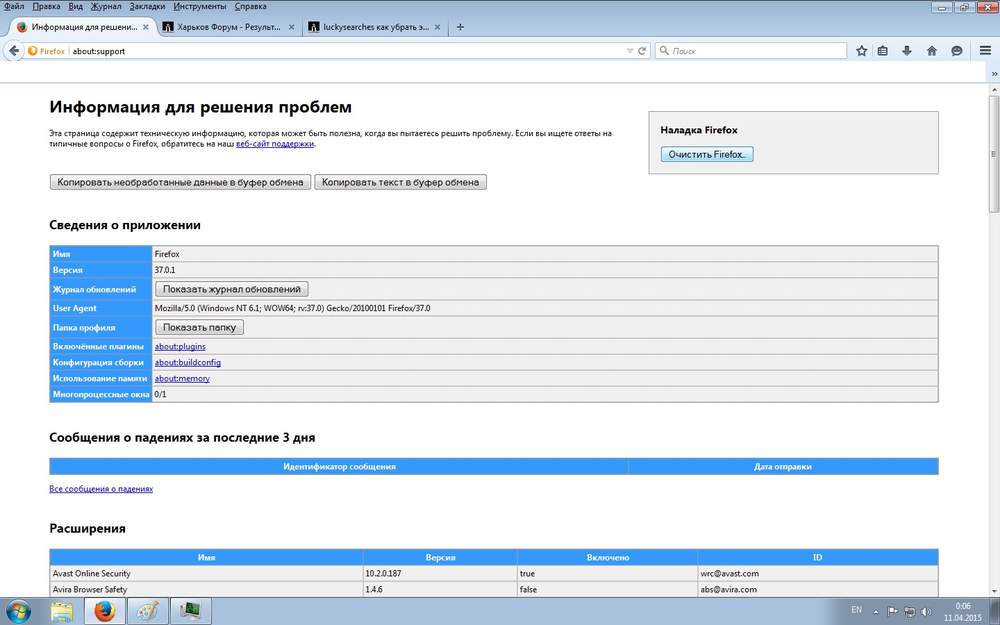1000x625 pixels.
Task: Switch to the Харьков Форум tab
Action: pos(228,27)
